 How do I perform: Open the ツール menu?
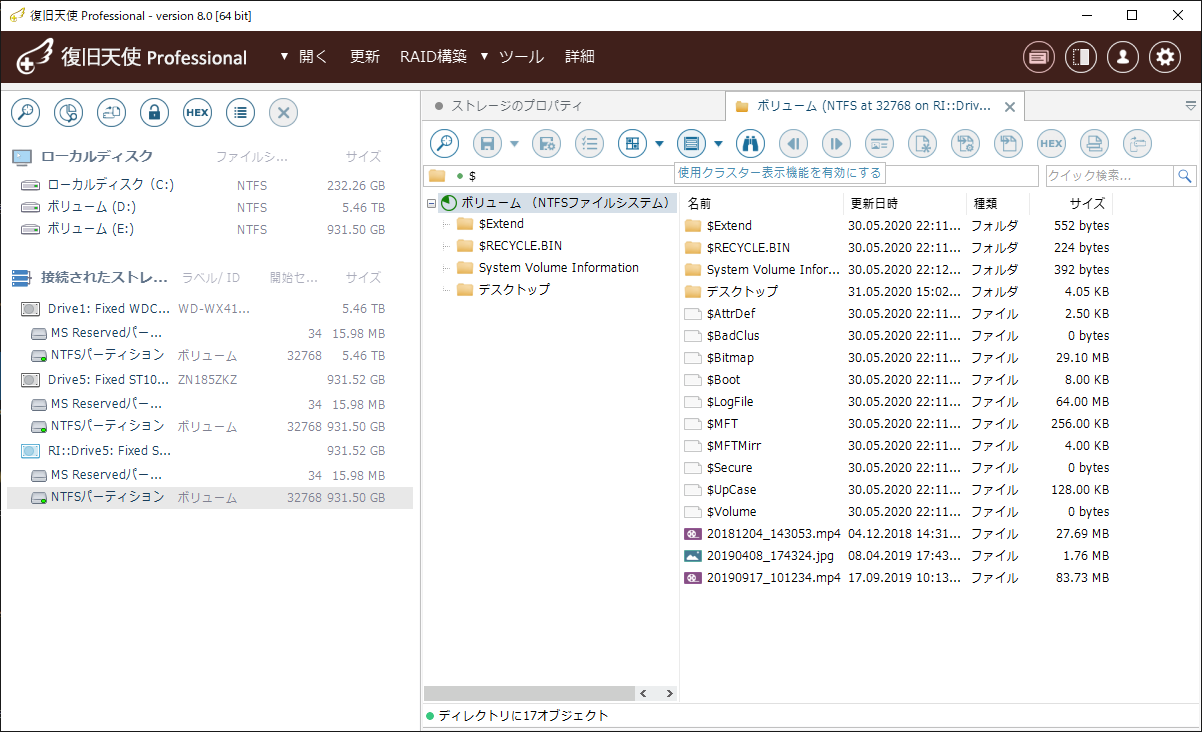[x=521, y=57]
